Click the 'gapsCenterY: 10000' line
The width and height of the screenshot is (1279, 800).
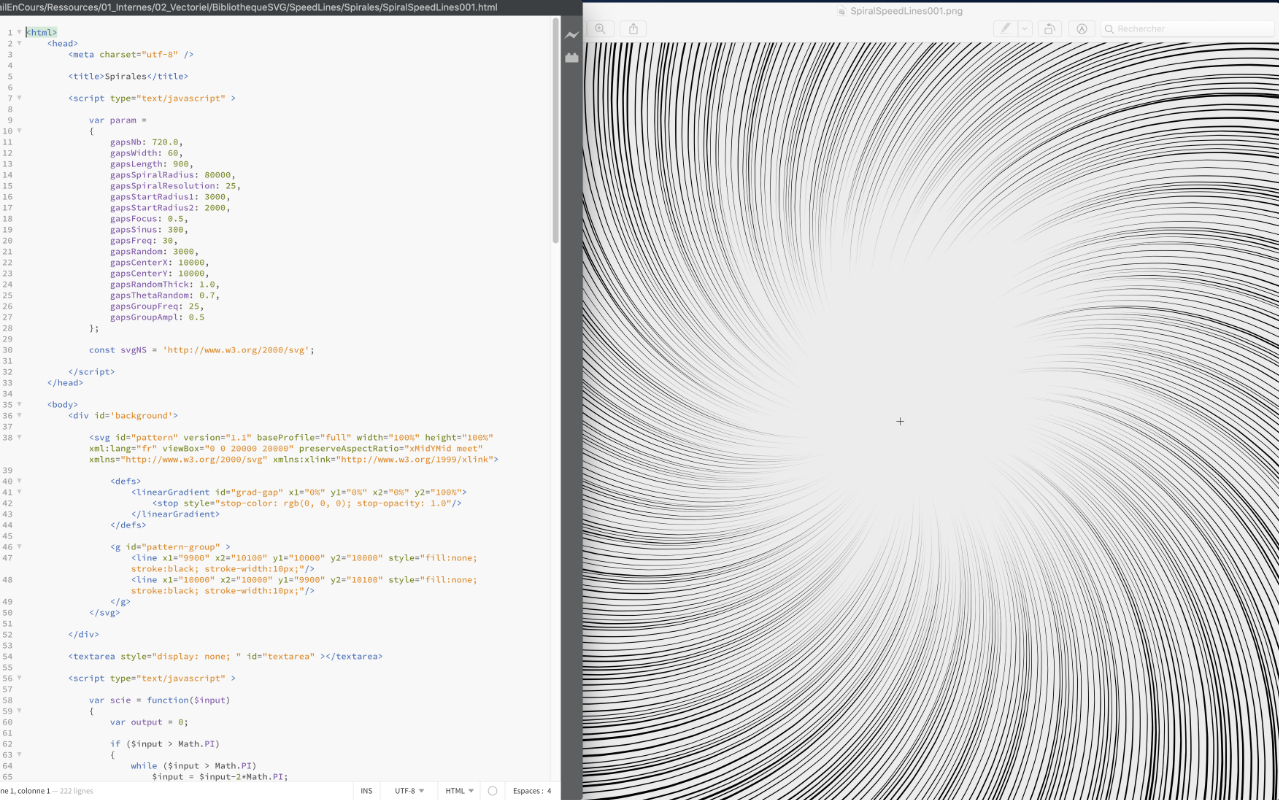(161, 274)
